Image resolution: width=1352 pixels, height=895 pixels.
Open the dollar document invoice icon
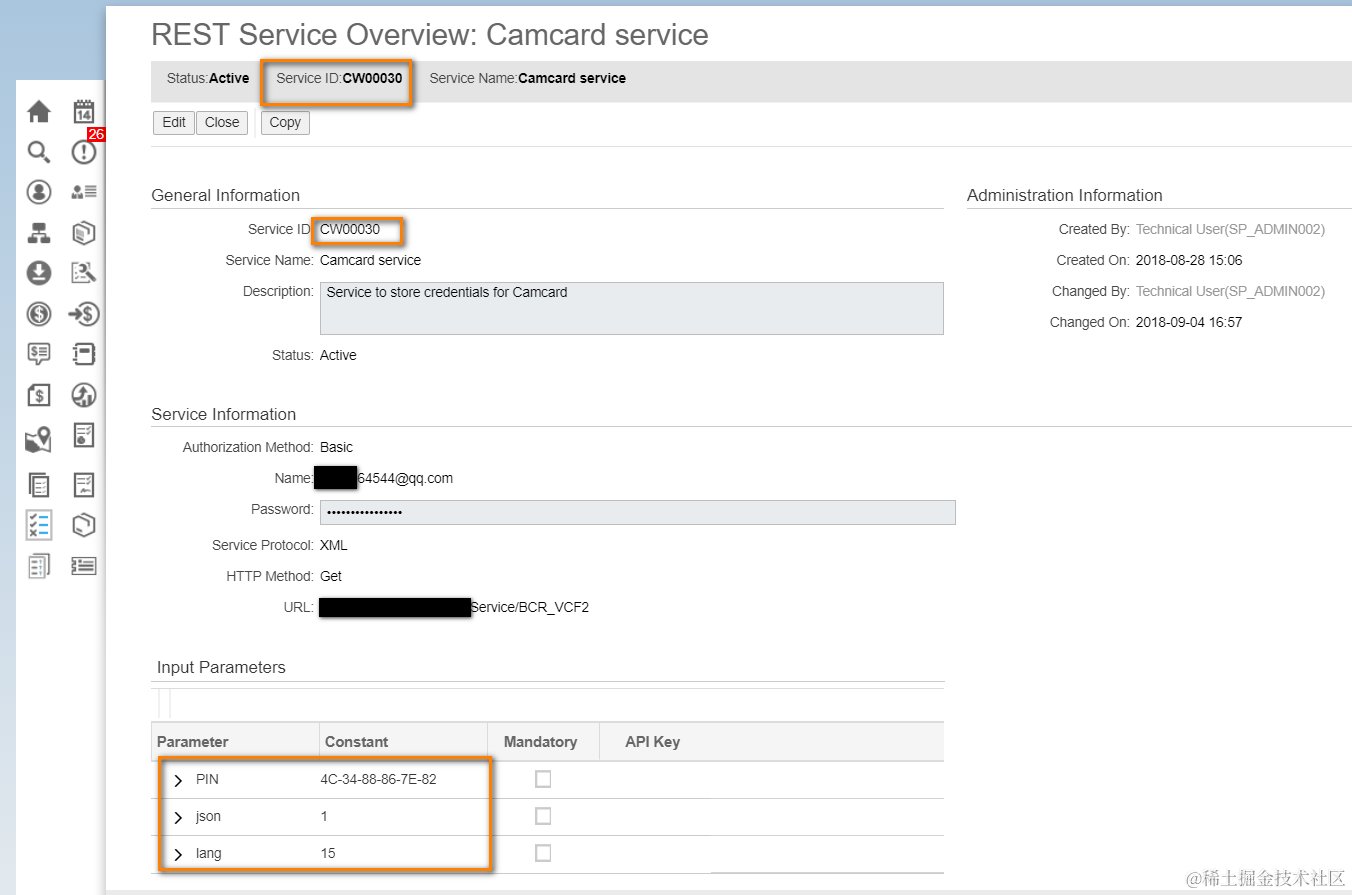point(38,395)
